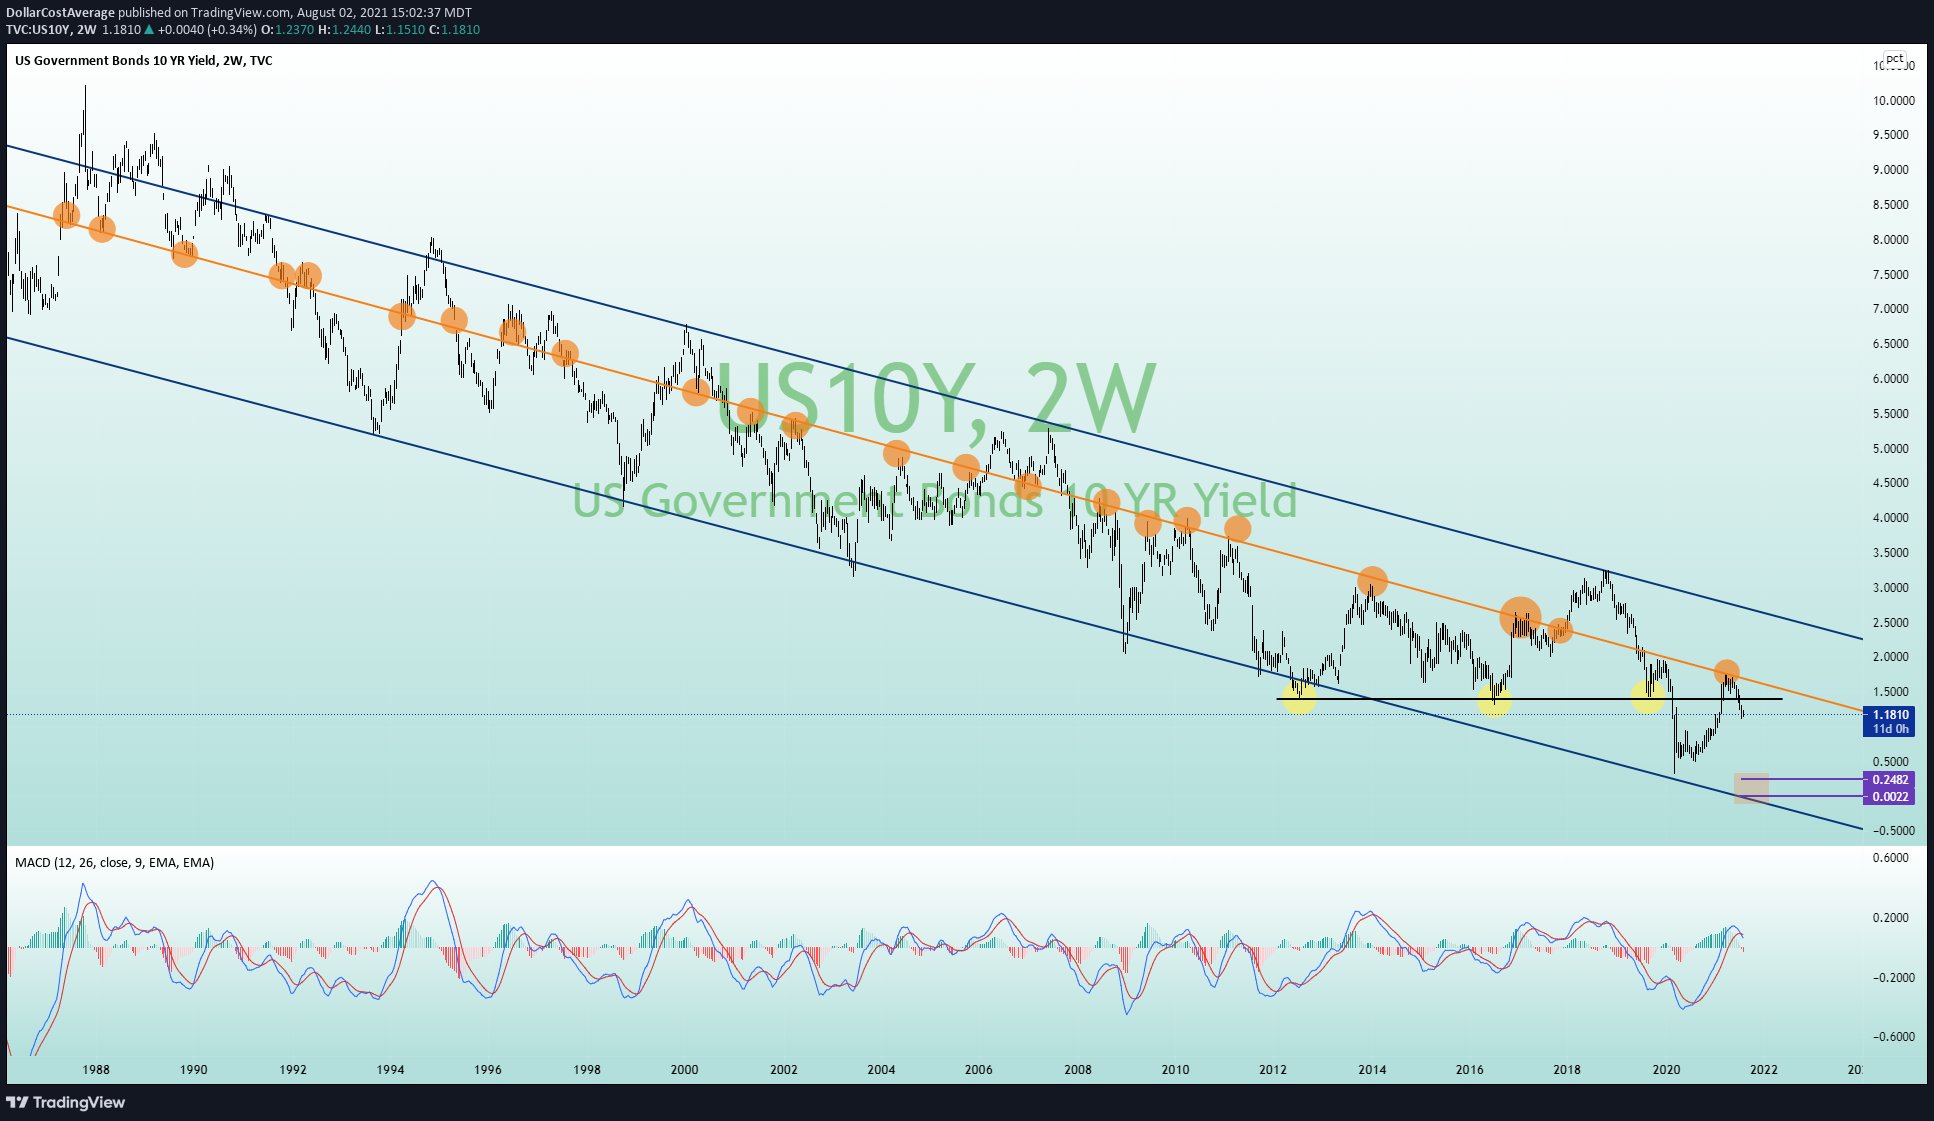Click the pct scale label
This screenshot has width=1934, height=1121.
[x=1894, y=59]
